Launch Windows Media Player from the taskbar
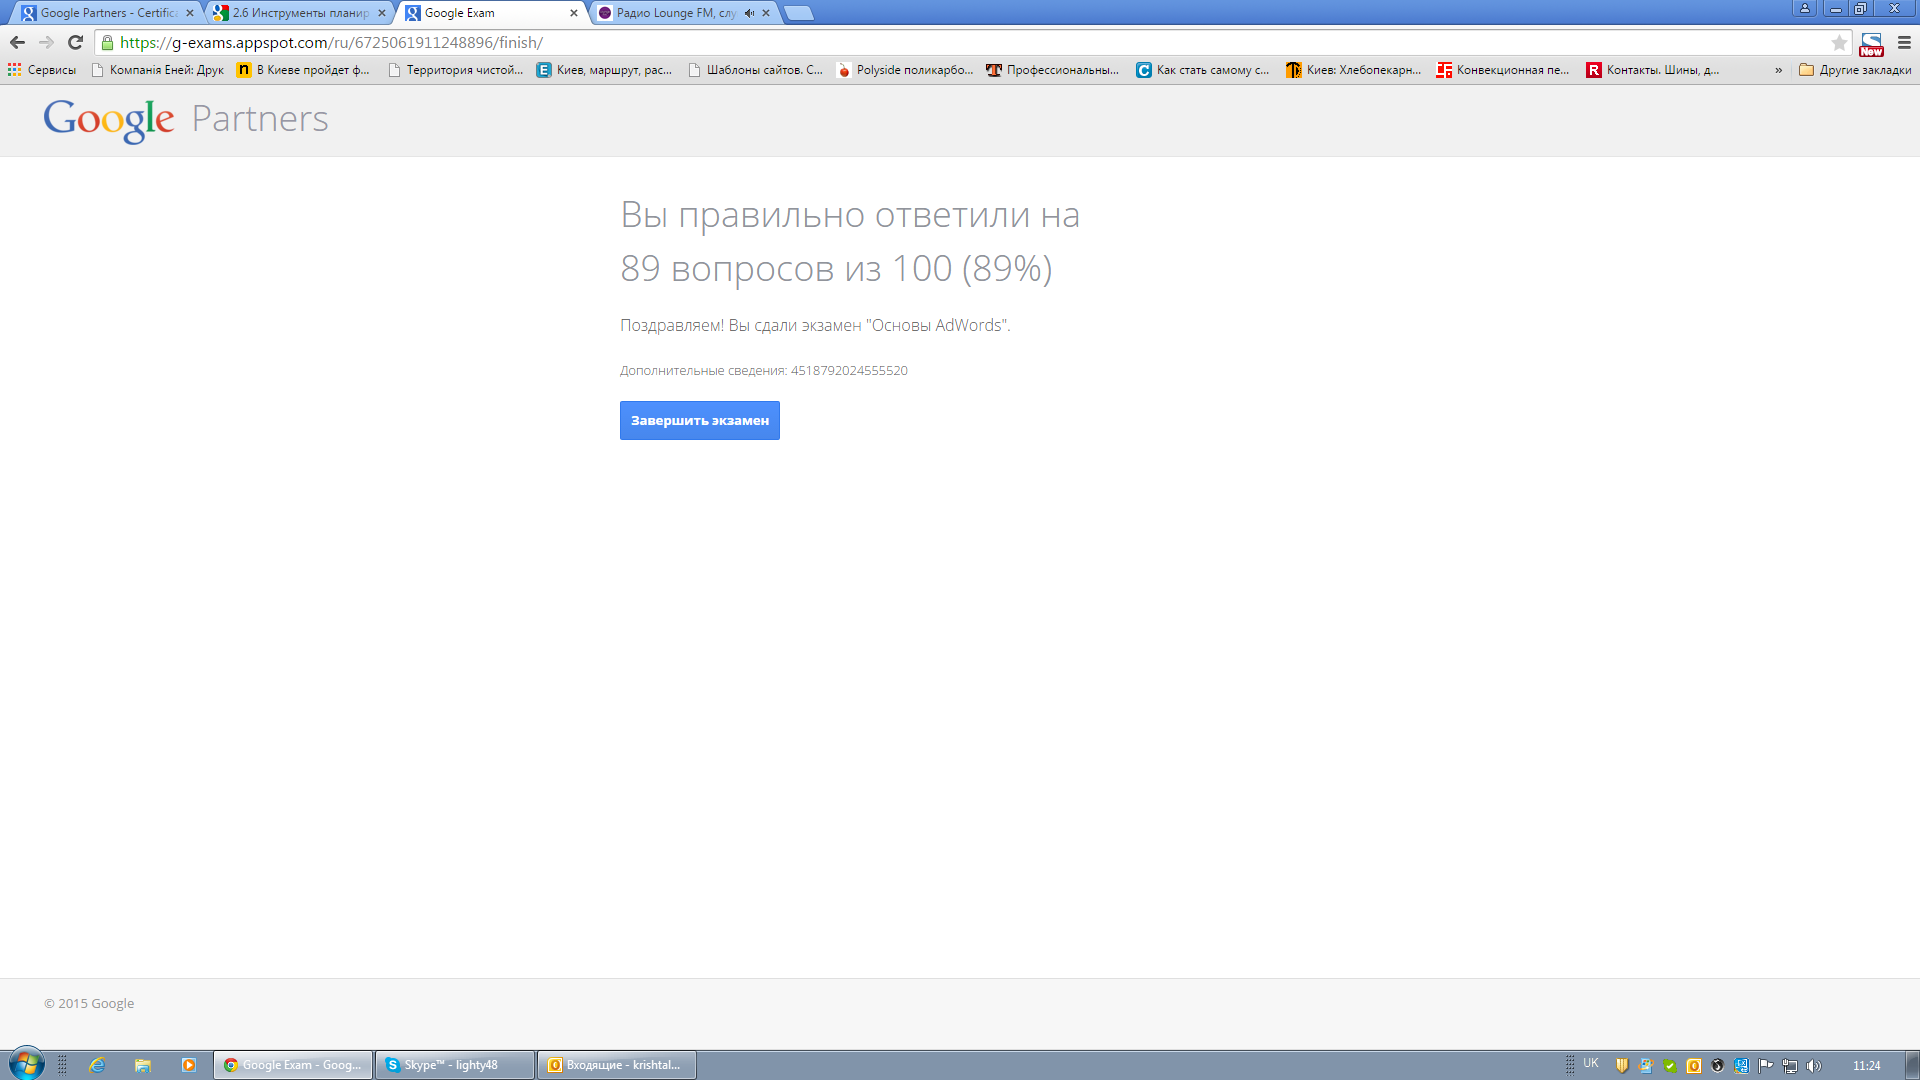Image resolution: width=1920 pixels, height=1080 pixels. tap(188, 1065)
